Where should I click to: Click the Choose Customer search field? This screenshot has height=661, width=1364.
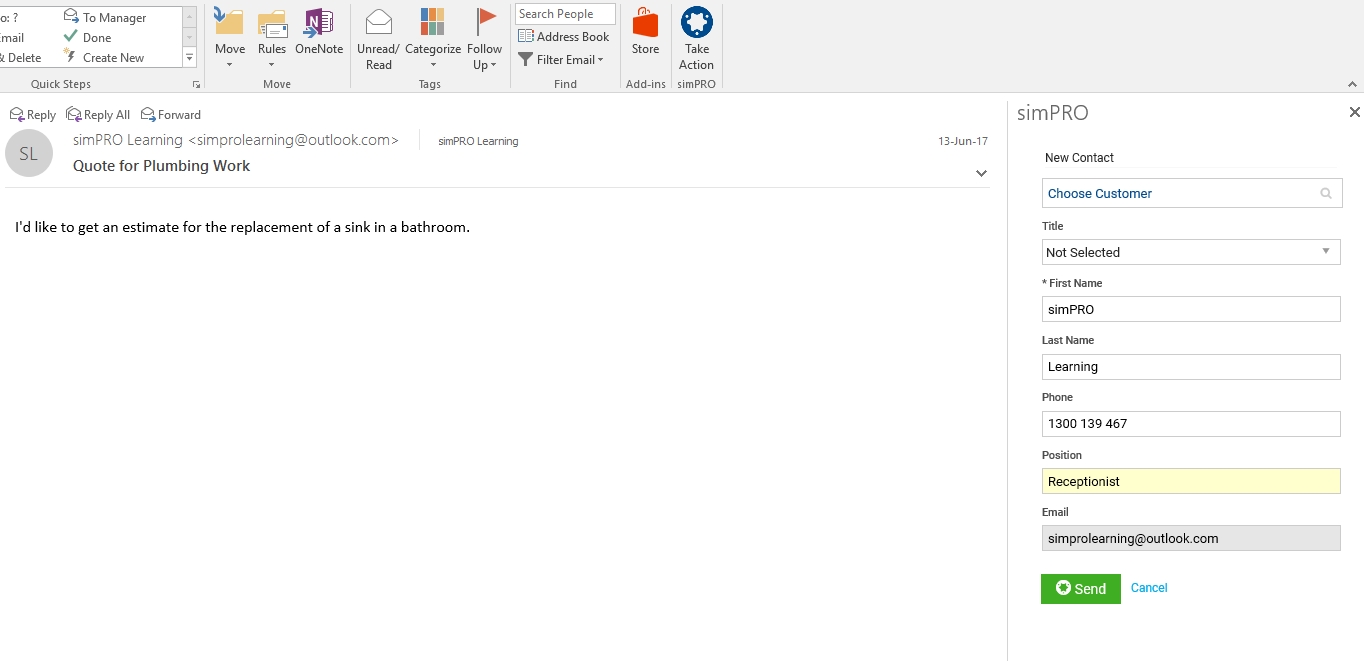pos(1192,193)
